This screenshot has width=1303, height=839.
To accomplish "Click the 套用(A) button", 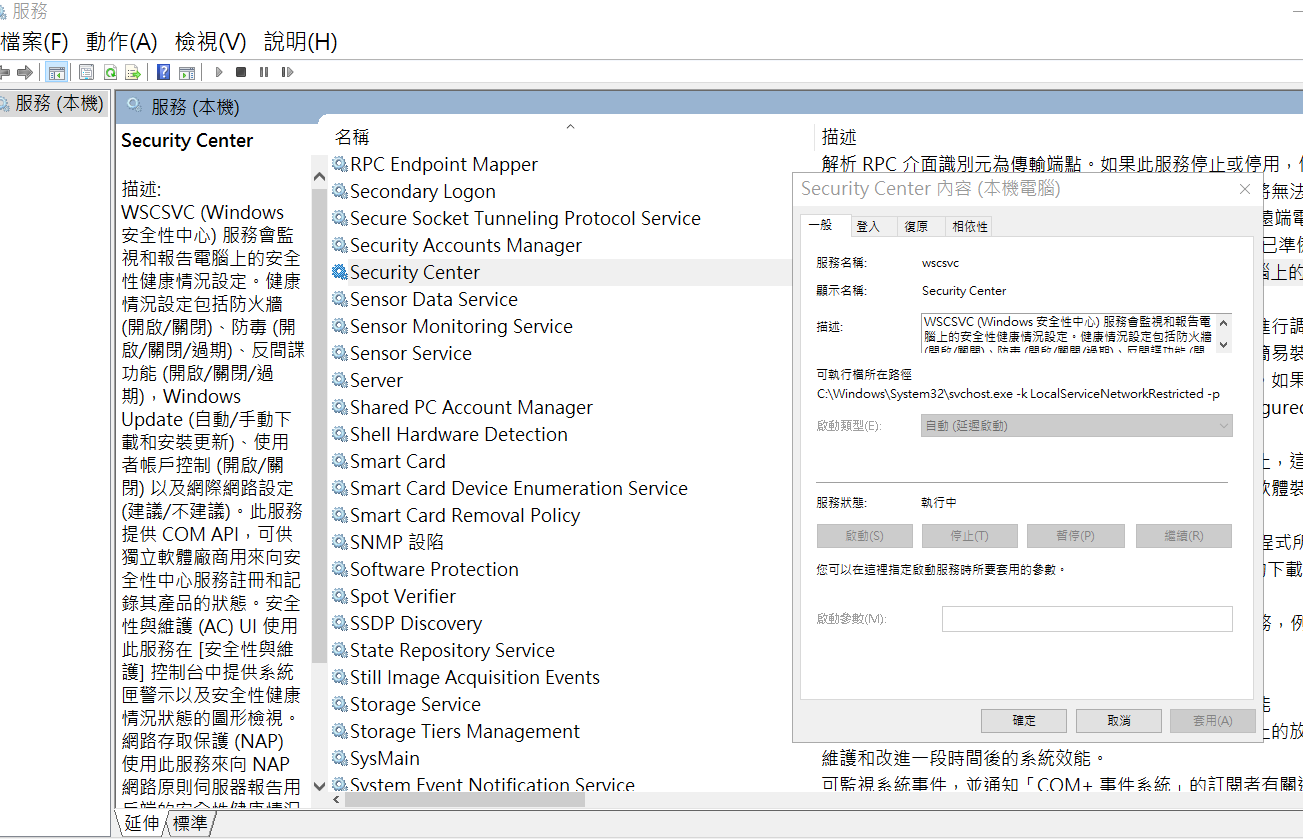I will pyautogui.click(x=1212, y=720).
